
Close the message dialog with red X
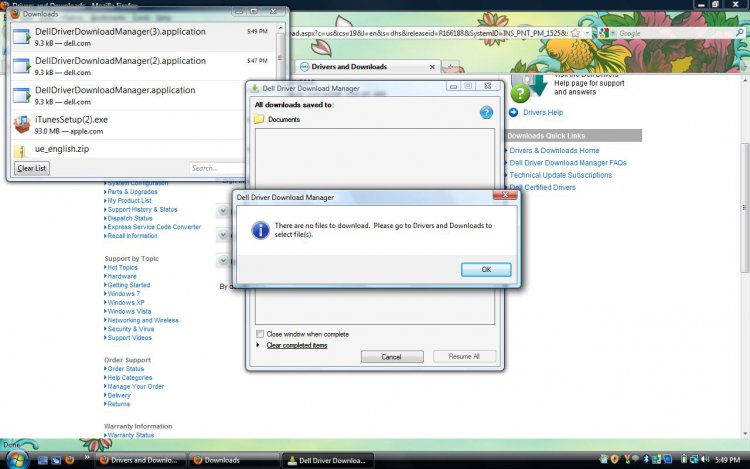[x=505, y=195]
